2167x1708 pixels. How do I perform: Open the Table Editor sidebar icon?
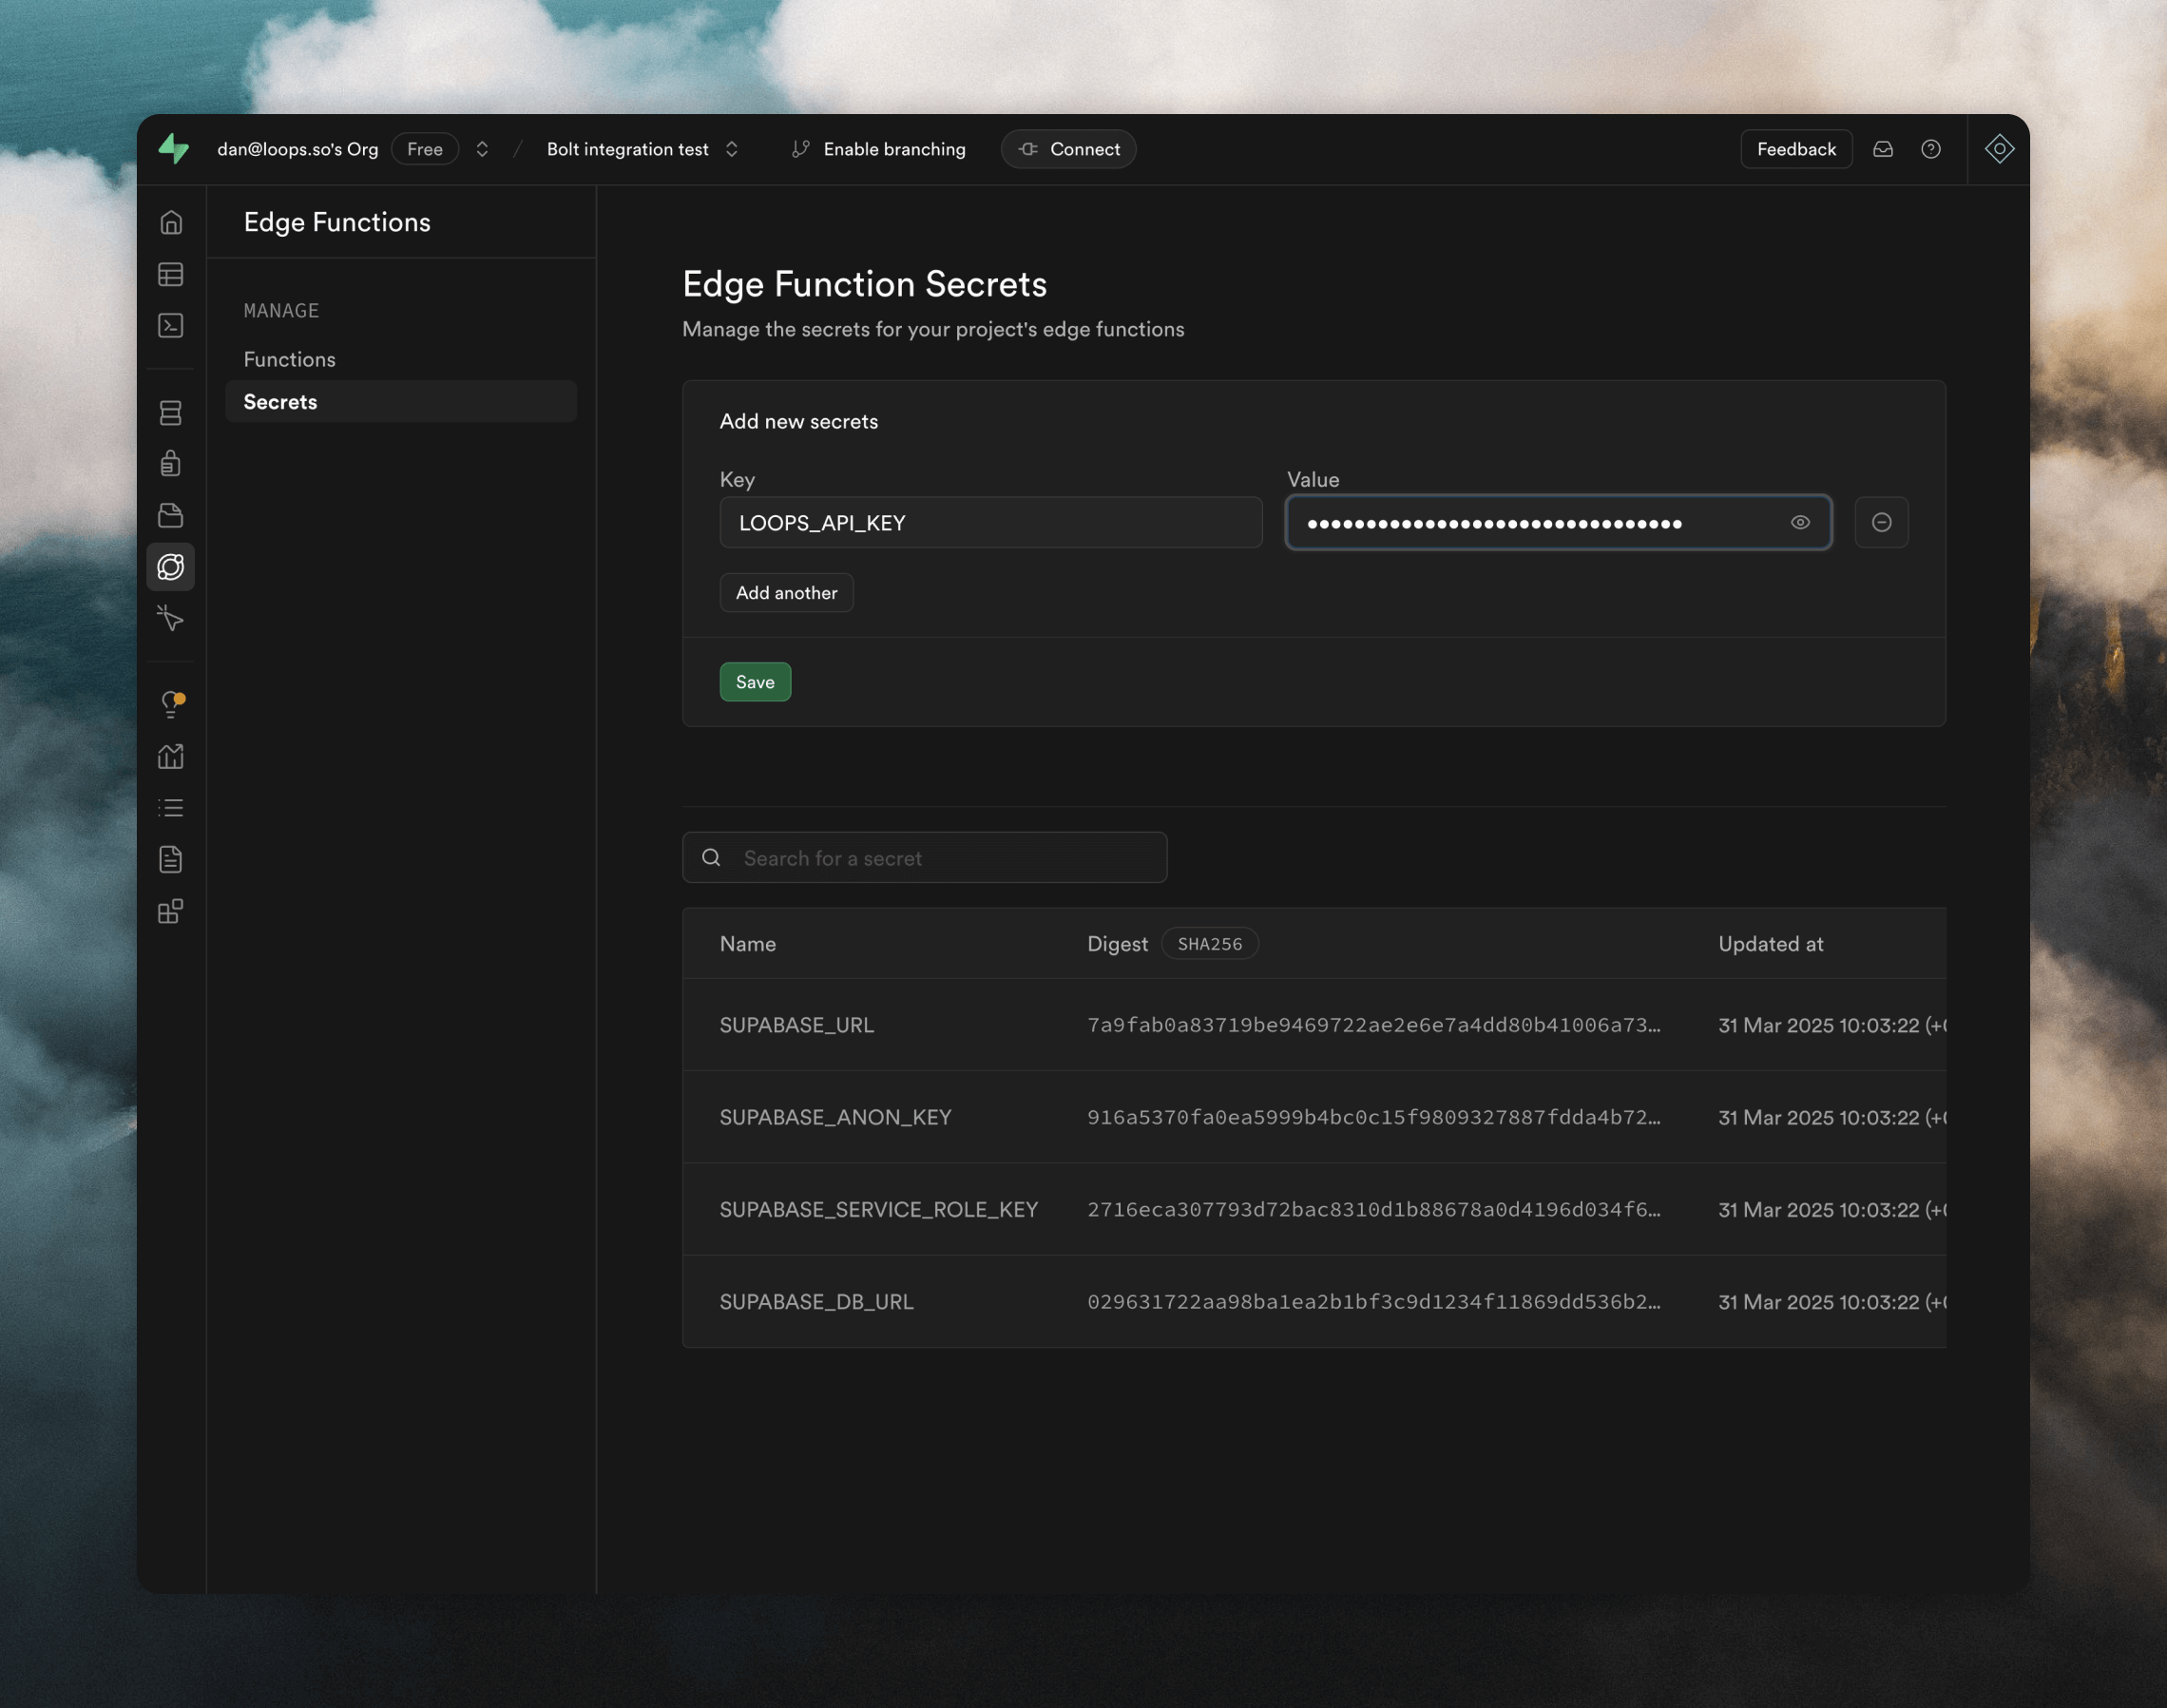point(171,274)
